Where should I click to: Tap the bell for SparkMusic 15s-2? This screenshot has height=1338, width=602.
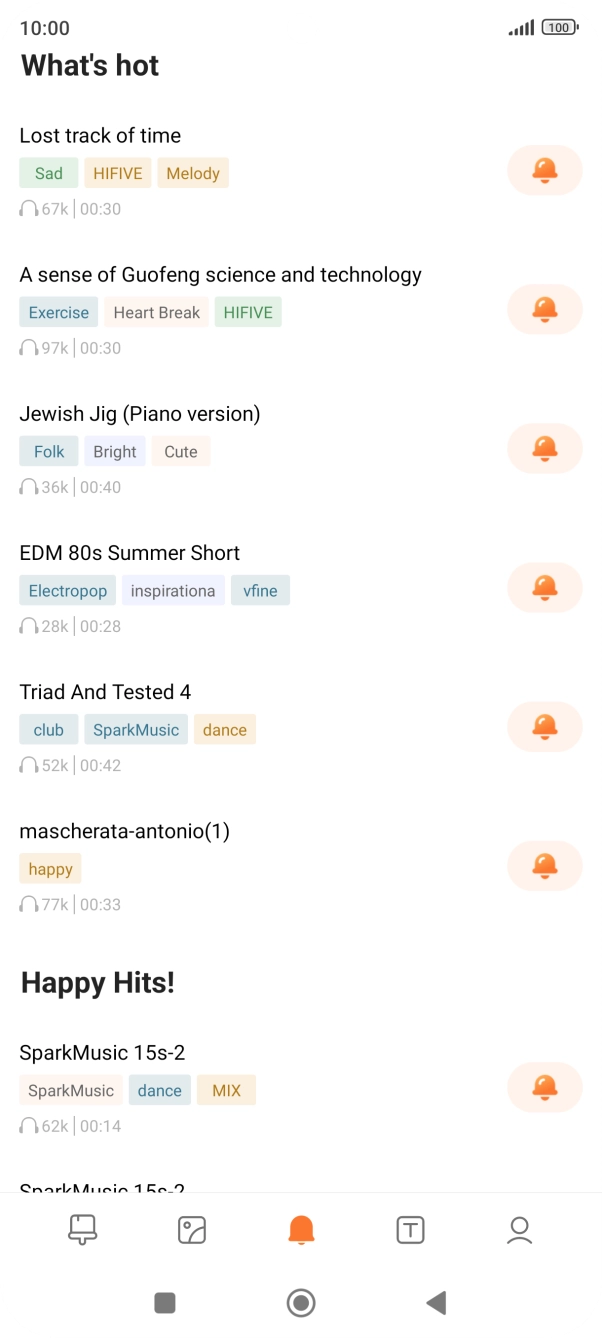[544, 1087]
